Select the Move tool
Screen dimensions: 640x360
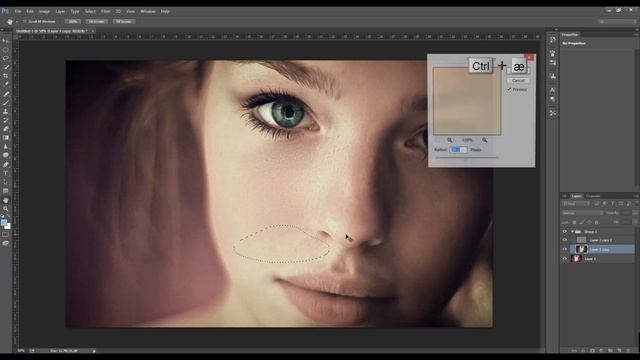(x=6, y=41)
